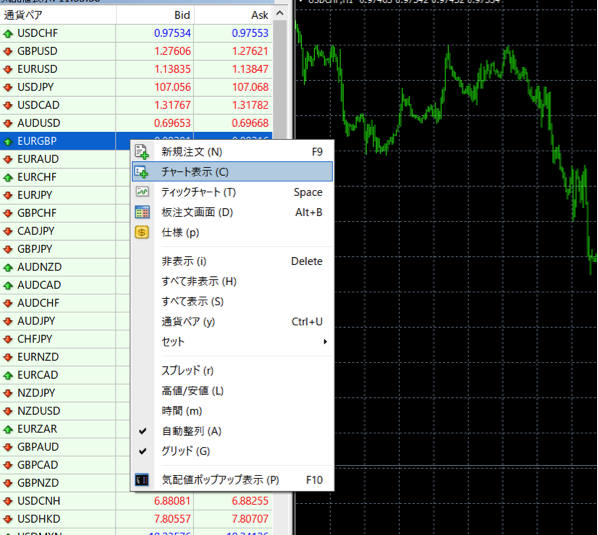
Task: Click the red down arrow next to USDCNH
Action: [x=8, y=501]
